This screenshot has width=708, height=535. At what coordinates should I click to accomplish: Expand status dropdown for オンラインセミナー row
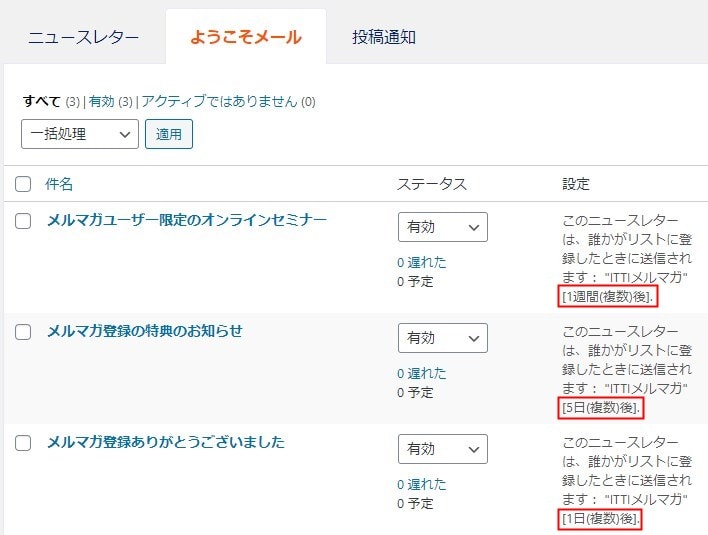coord(442,227)
